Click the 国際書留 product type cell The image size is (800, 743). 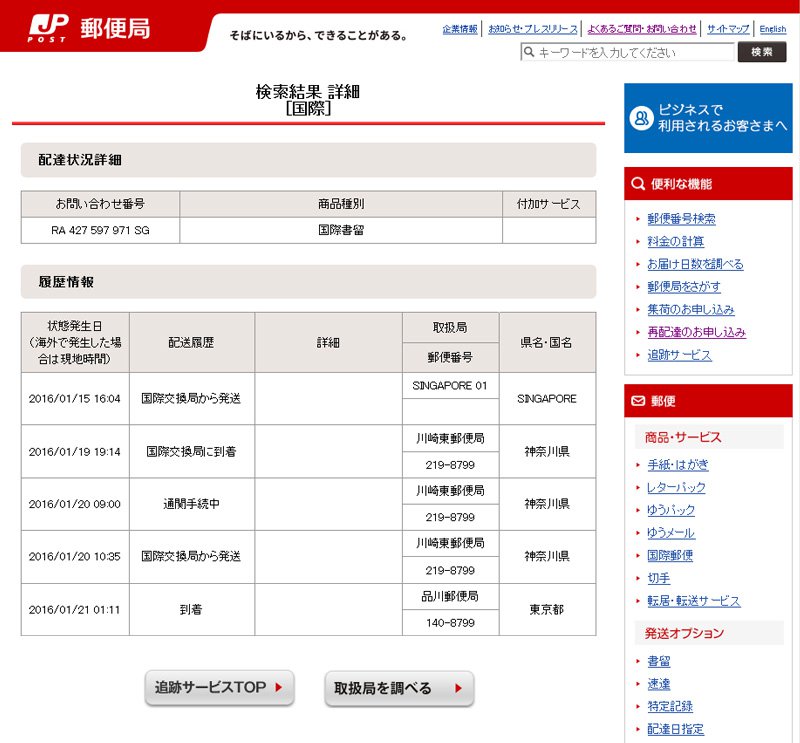tap(341, 230)
